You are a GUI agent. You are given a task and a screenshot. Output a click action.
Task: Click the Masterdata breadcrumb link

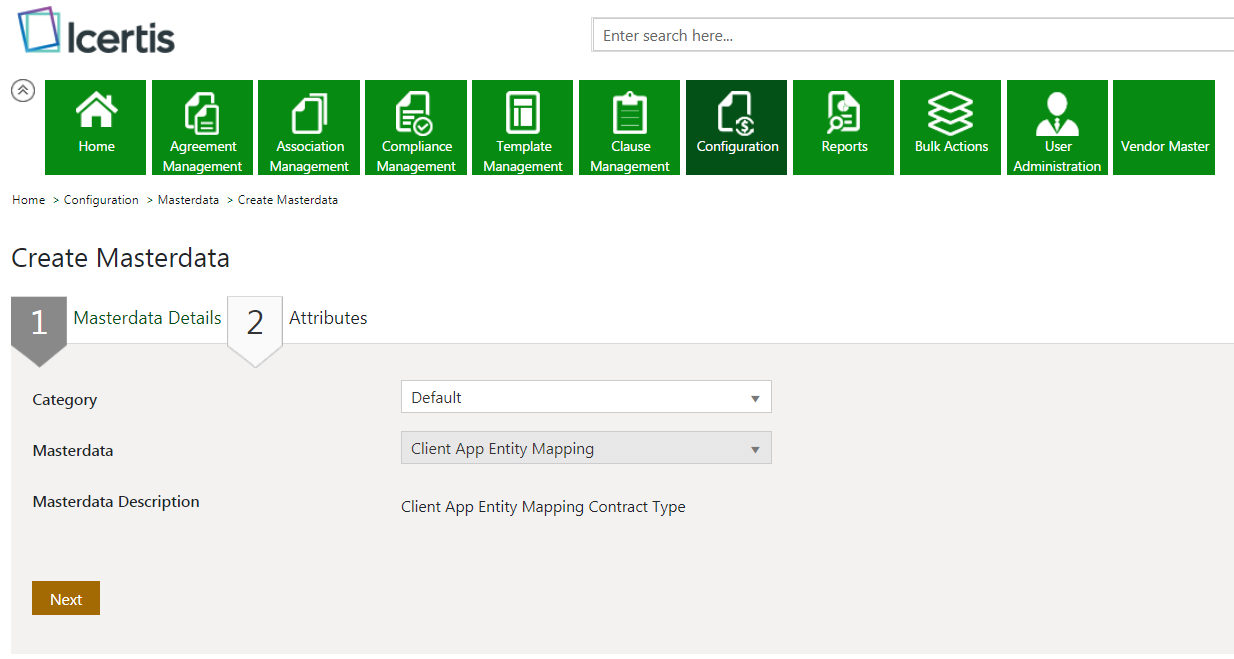(188, 200)
